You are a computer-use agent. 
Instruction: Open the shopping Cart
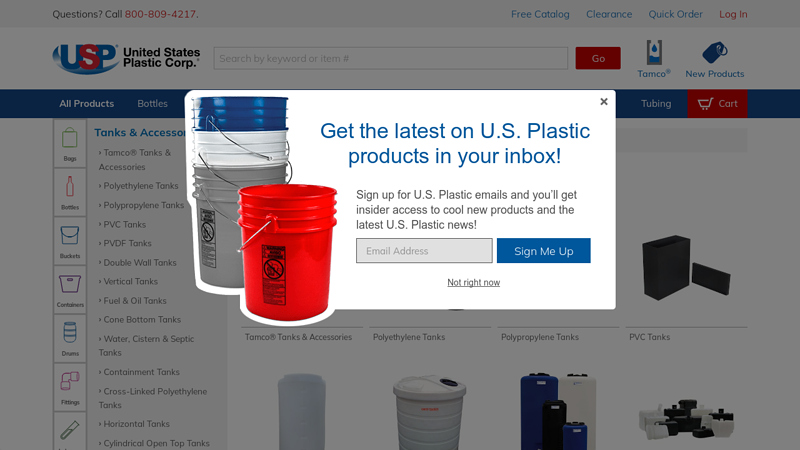717,104
